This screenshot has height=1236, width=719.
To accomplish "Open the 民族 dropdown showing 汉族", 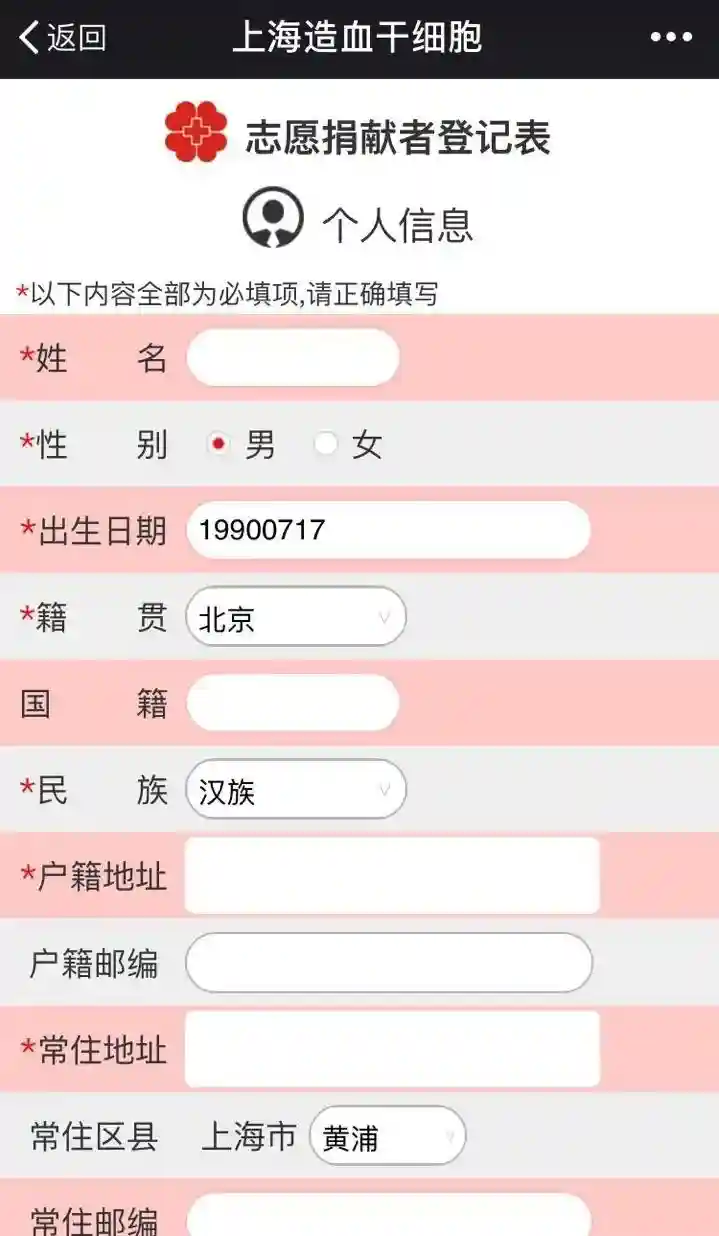I will [x=296, y=790].
